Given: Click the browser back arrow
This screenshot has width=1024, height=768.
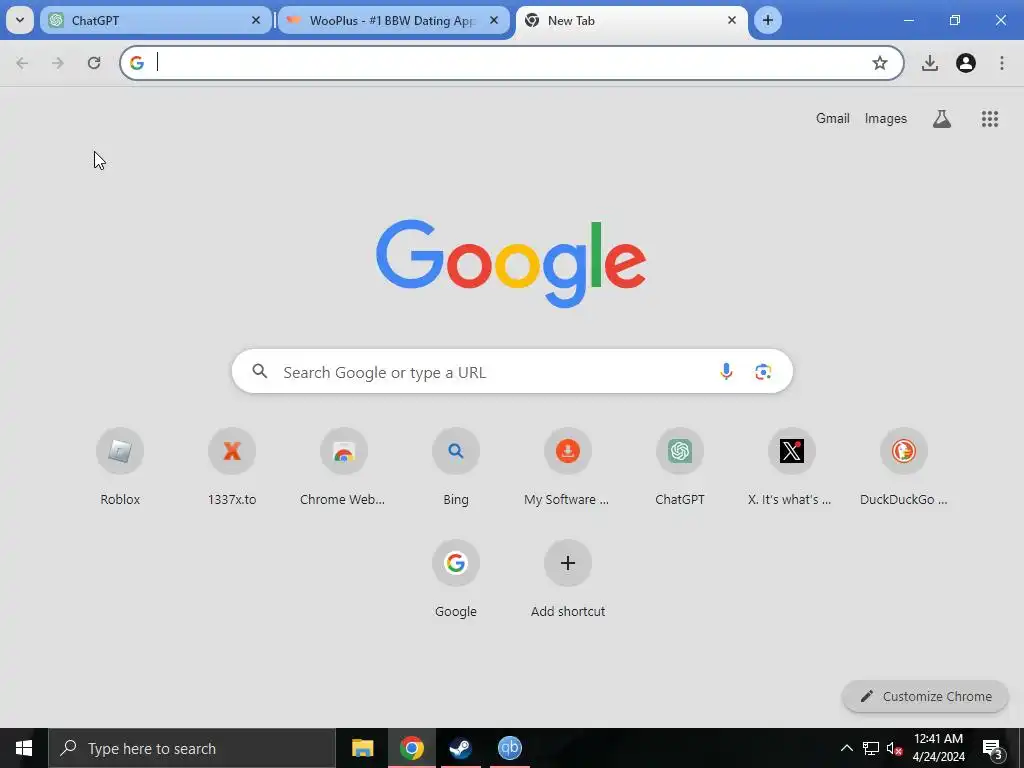Looking at the screenshot, I should (x=22, y=63).
